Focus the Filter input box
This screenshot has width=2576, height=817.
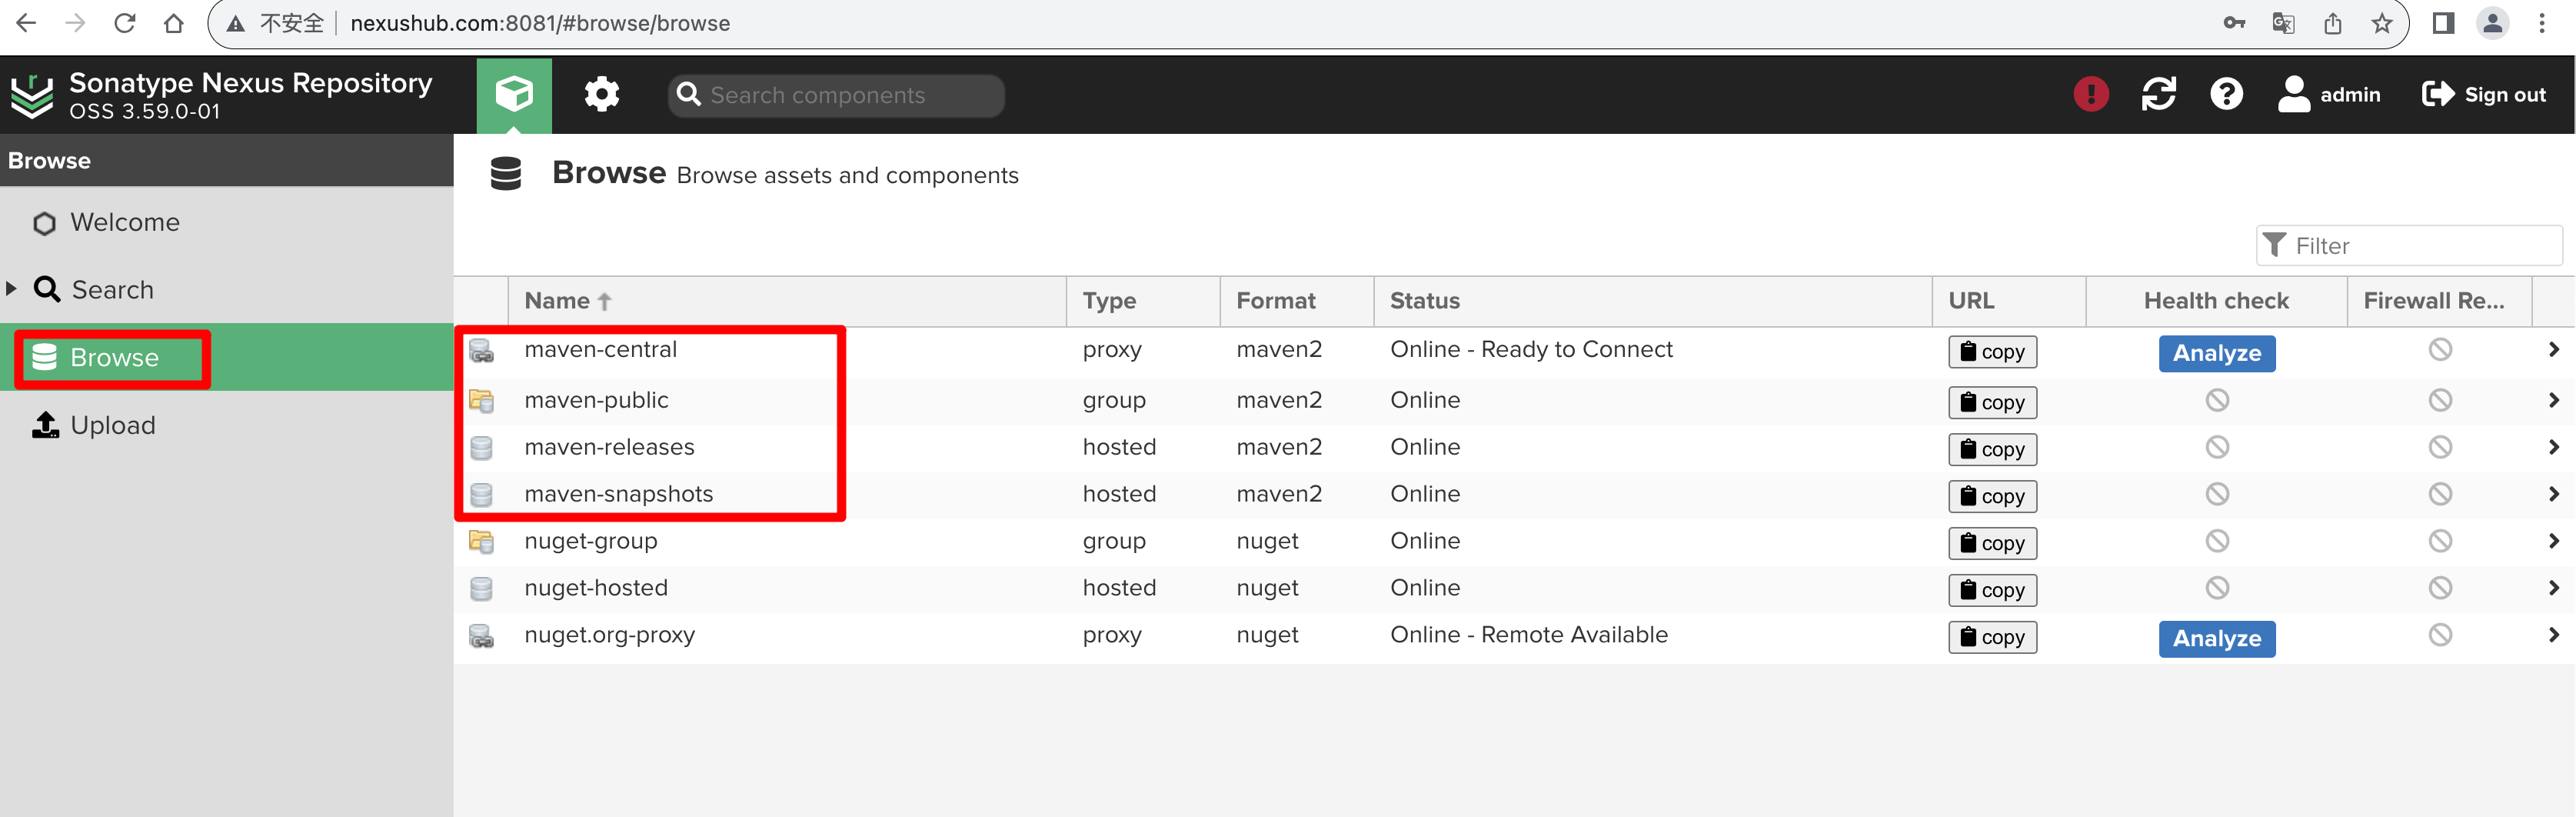coord(2409,246)
